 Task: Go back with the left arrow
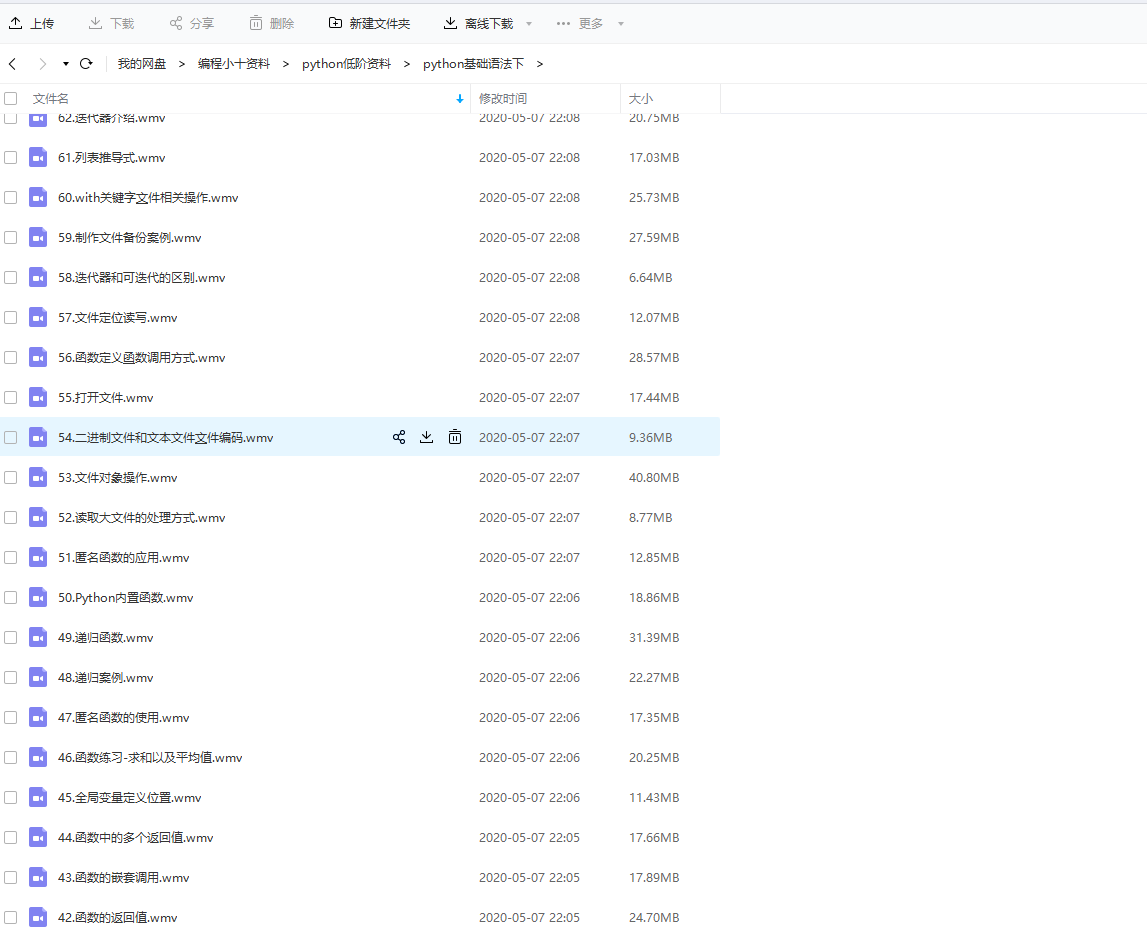12,64
